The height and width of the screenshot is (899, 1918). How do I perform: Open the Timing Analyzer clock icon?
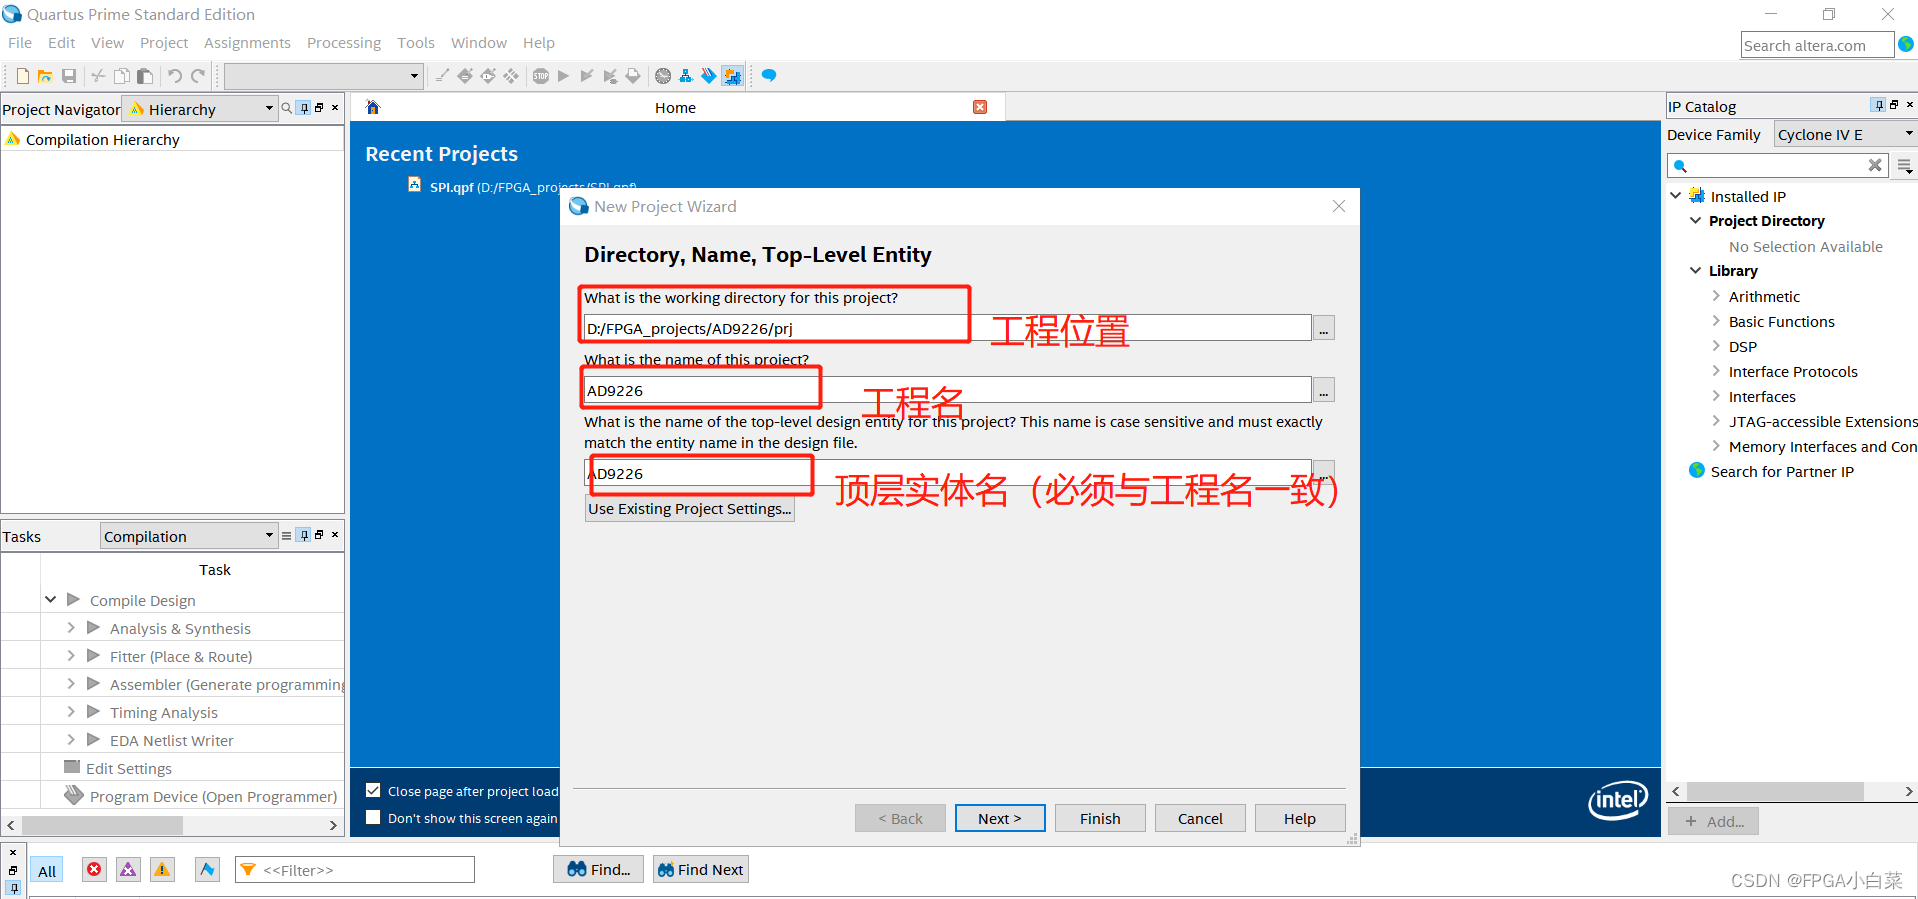[662, 76]
